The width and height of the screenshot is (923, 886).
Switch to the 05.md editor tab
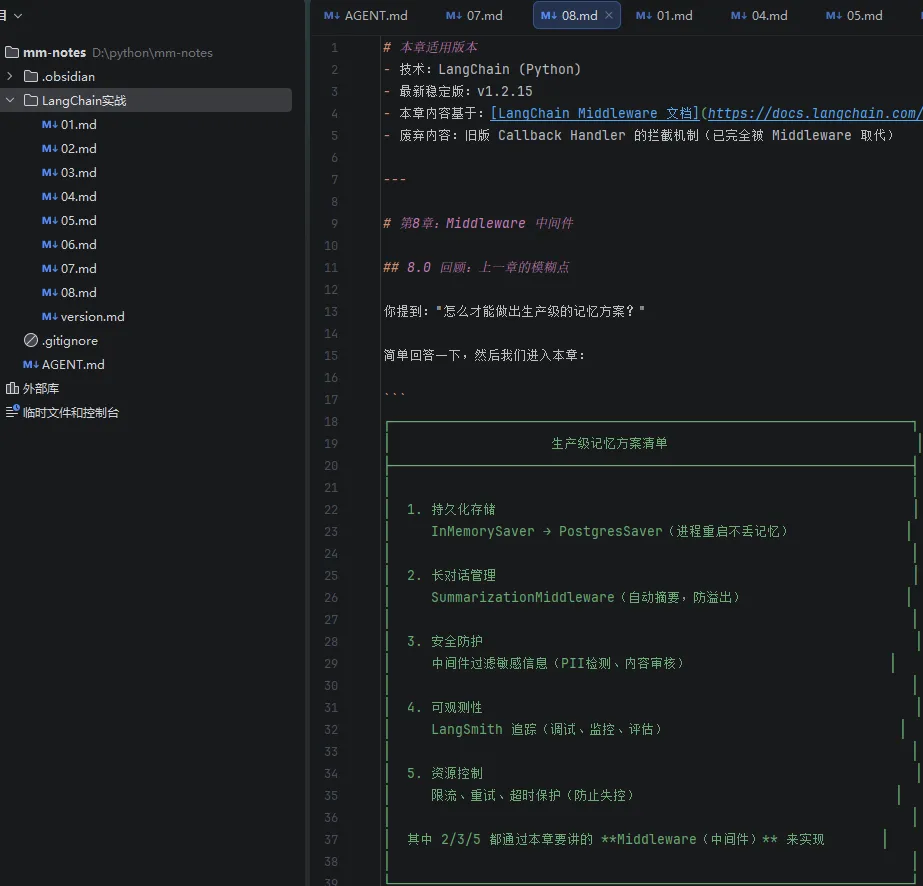click(x=854, y=16)
